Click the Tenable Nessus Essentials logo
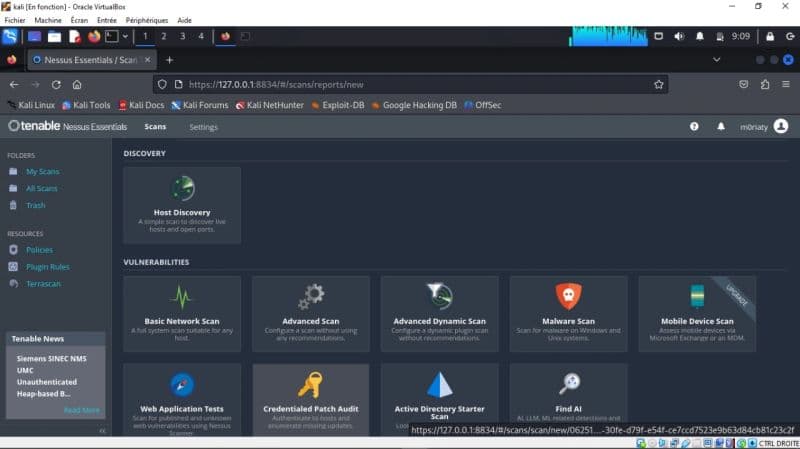This screenshot has width=800, height=449. (x=67, y=126)
